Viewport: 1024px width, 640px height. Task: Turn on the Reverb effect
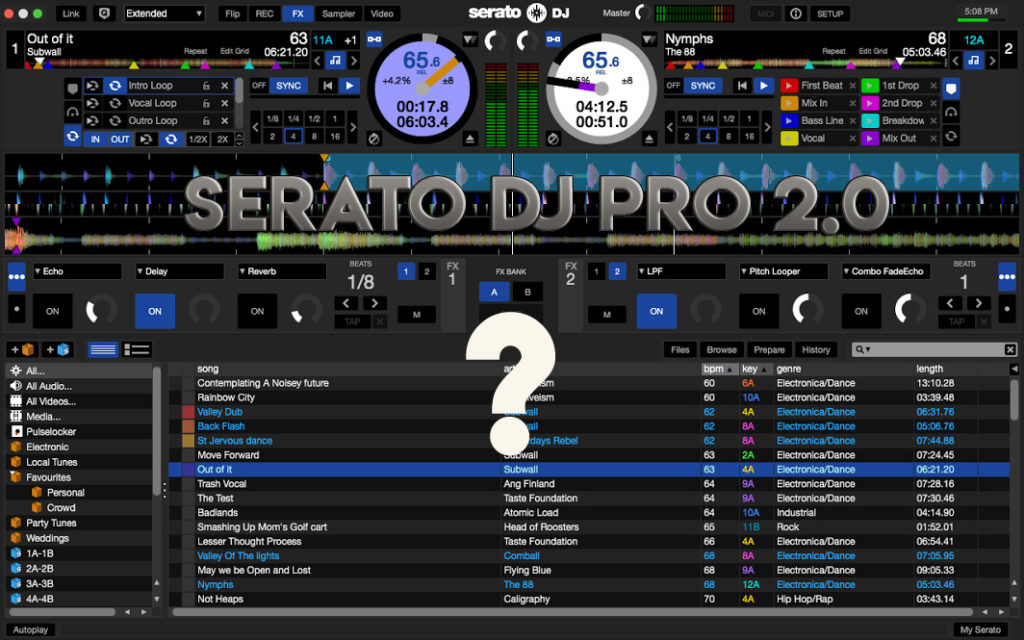pos(257,311)
